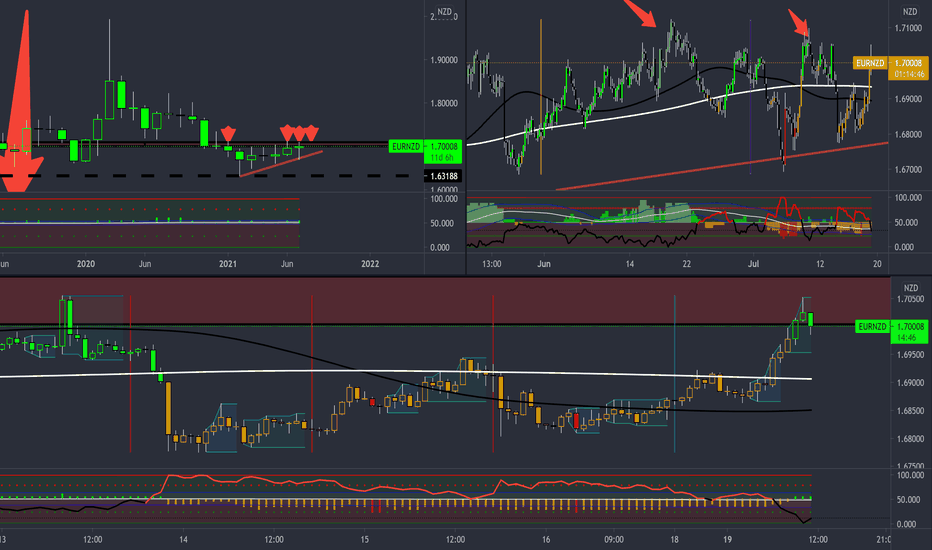Image resolution: width=932 pixels, height=550 pixels.
Task: Open the NZD currency selector above the 1.71000 price
Action: 910,12
